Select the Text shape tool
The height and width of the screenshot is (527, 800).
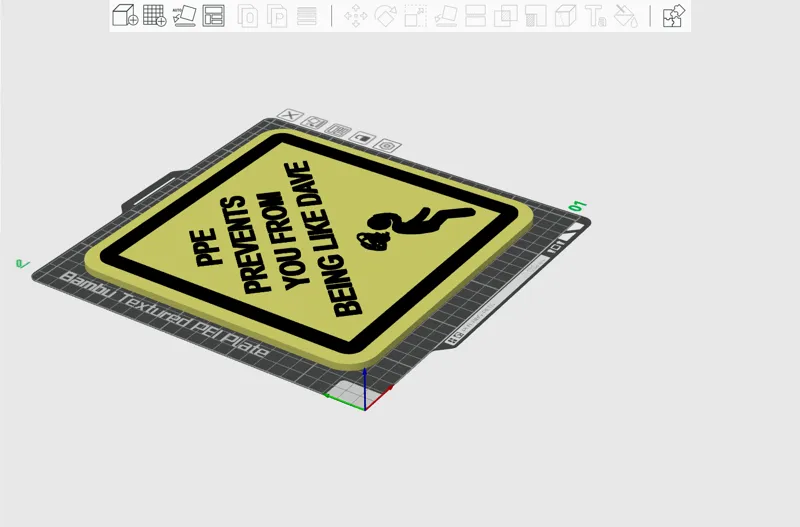point(595,15)
